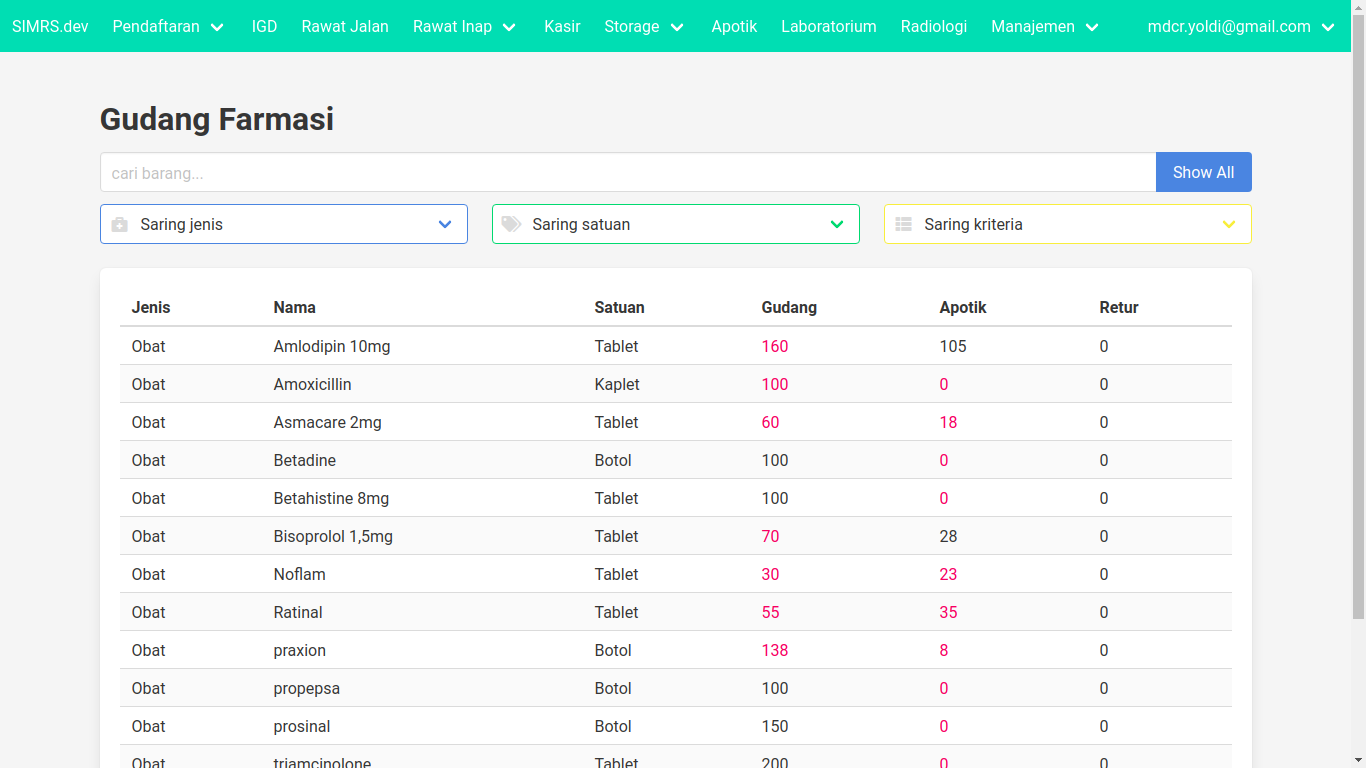Click the medkit icon in Saring jenis
1366x768 pixels.
pos(120,225)
